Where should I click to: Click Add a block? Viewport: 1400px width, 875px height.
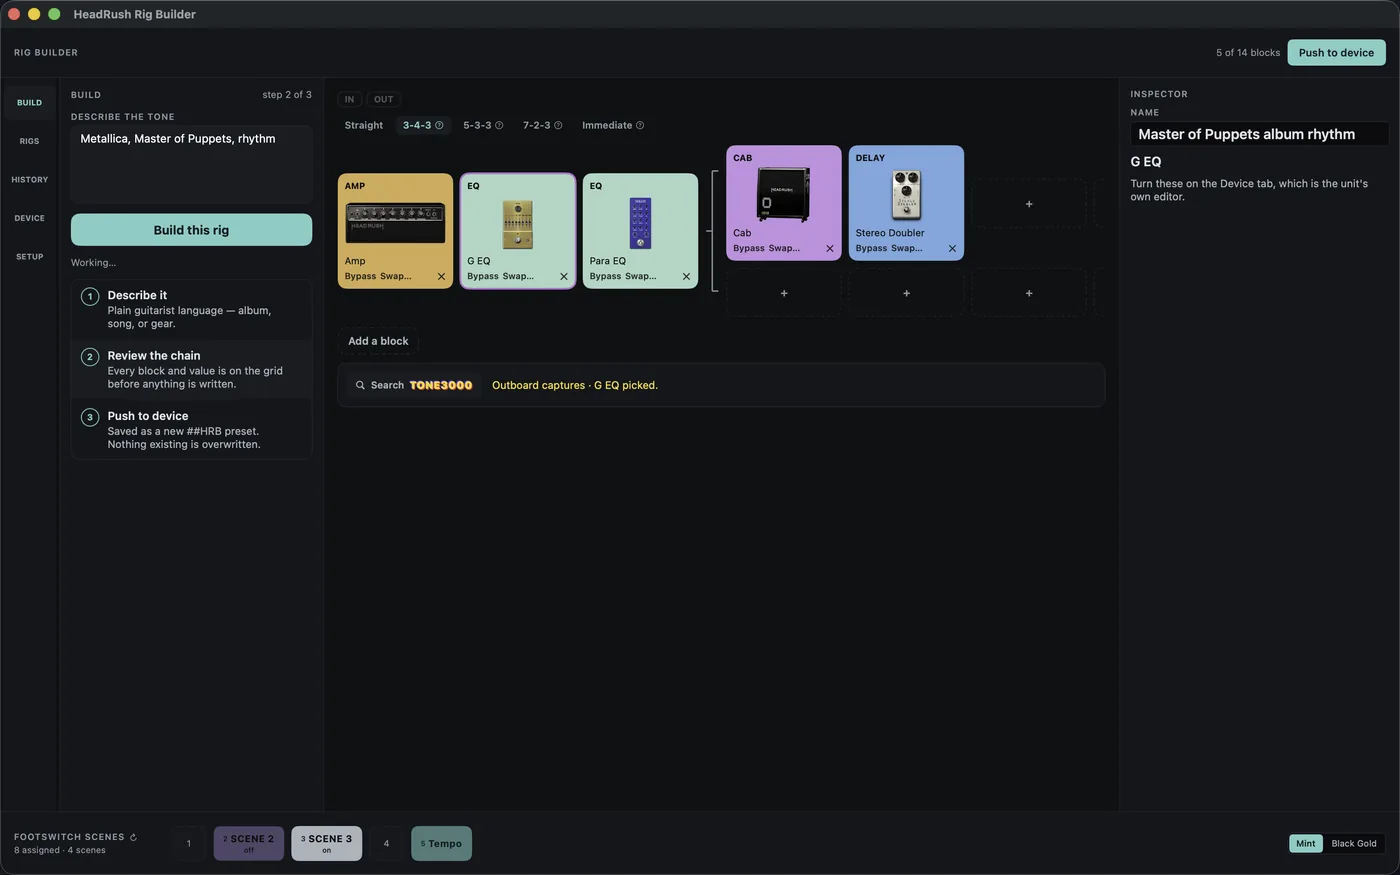[x=378, y=341]
